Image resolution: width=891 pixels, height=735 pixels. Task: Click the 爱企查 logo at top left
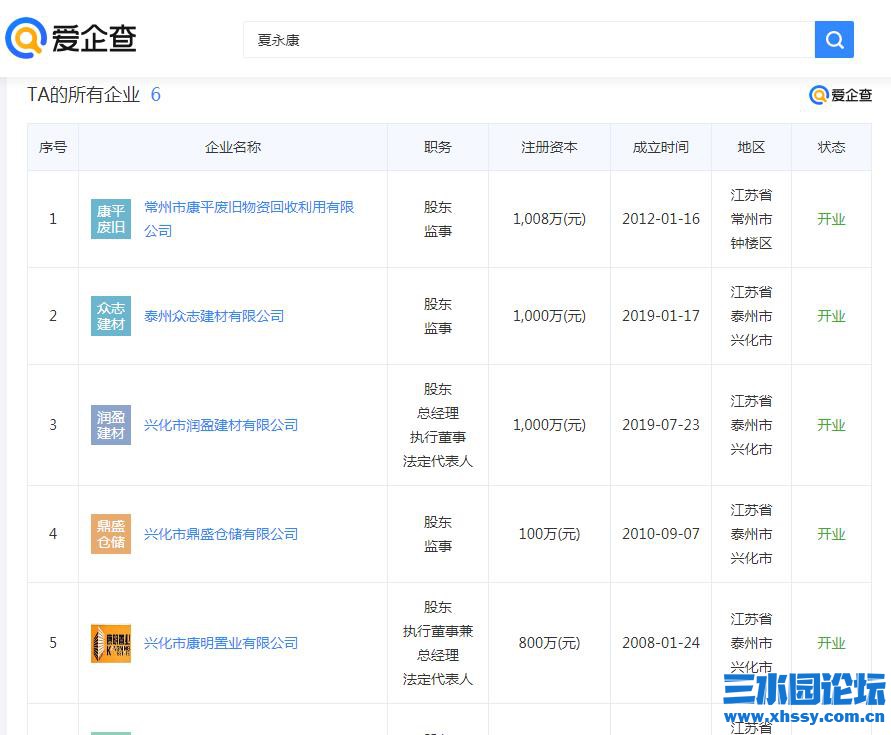pyautogui.click(x=71, y=39)
